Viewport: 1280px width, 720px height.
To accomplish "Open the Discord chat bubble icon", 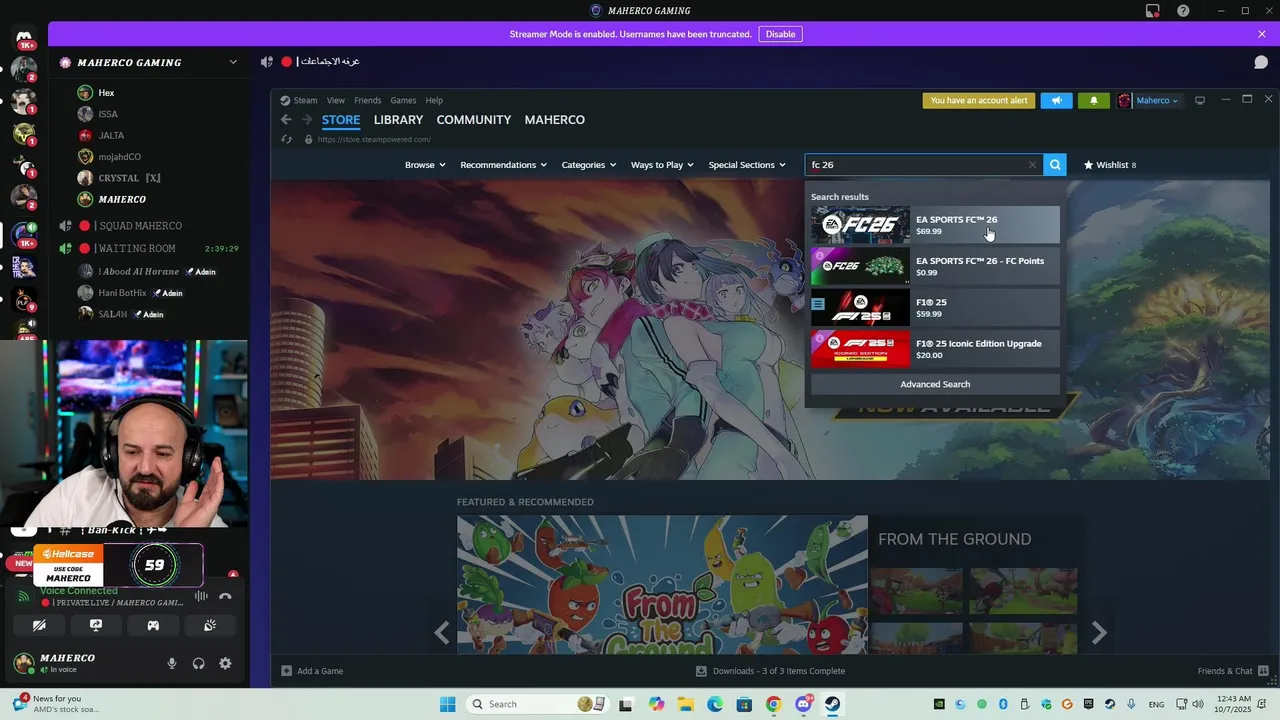I will click(x=1261, y=62).
